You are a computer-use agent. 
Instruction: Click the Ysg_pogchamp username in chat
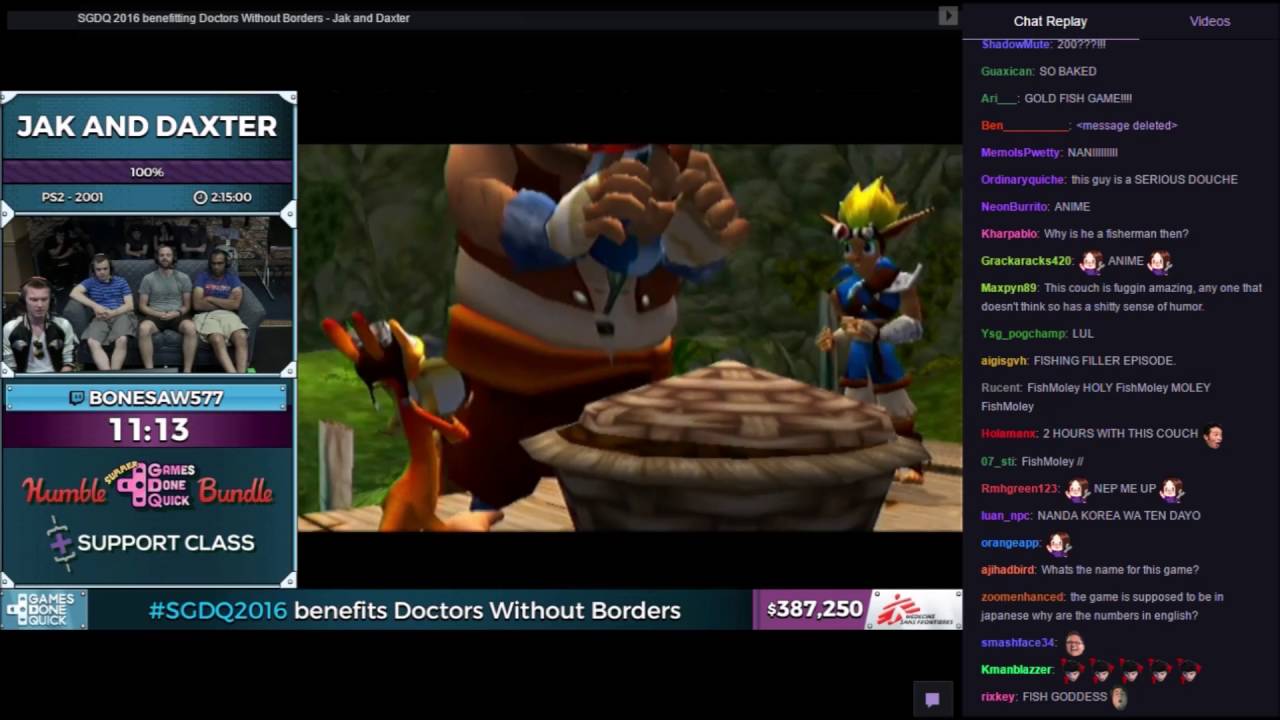pyautogui.click(x=1023, y=333)
